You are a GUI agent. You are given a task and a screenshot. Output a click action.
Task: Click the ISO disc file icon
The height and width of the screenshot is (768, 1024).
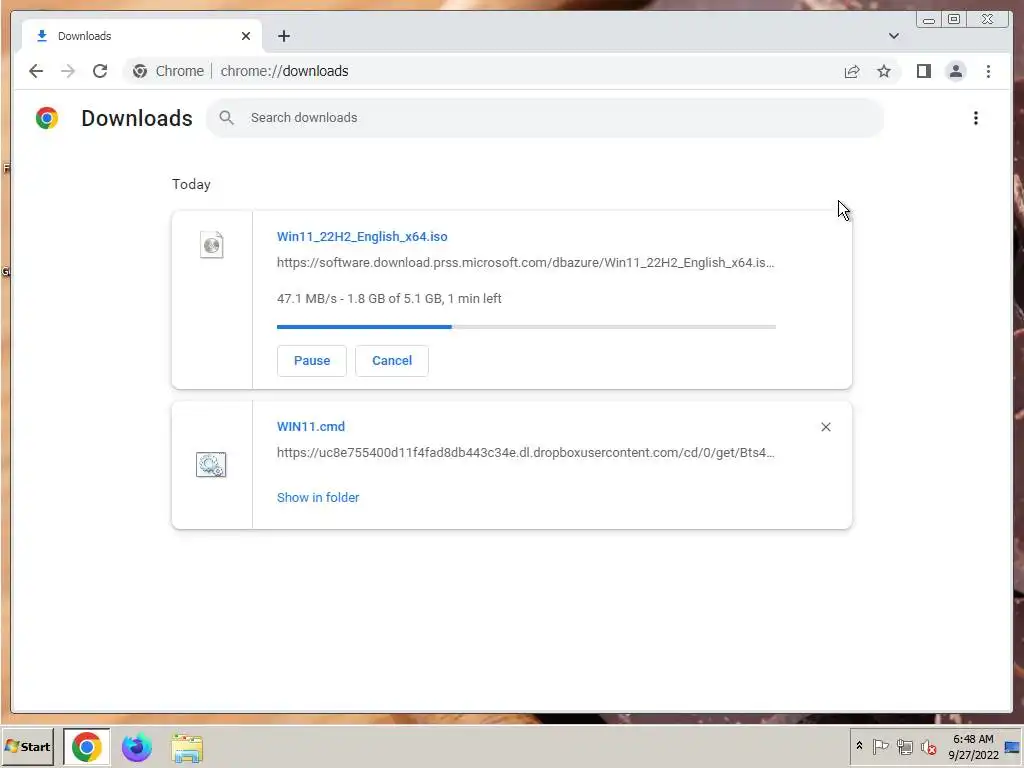(x=212, y=245)
